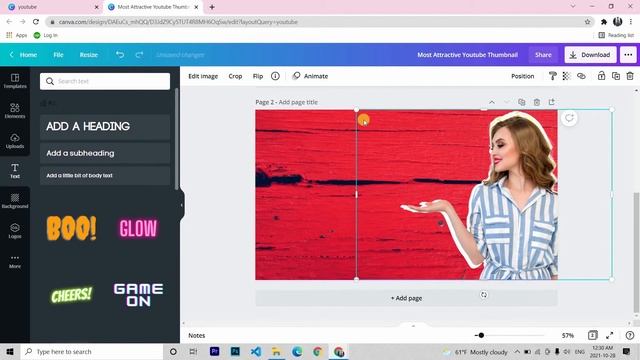Choose the Crop option

[235, 76]
